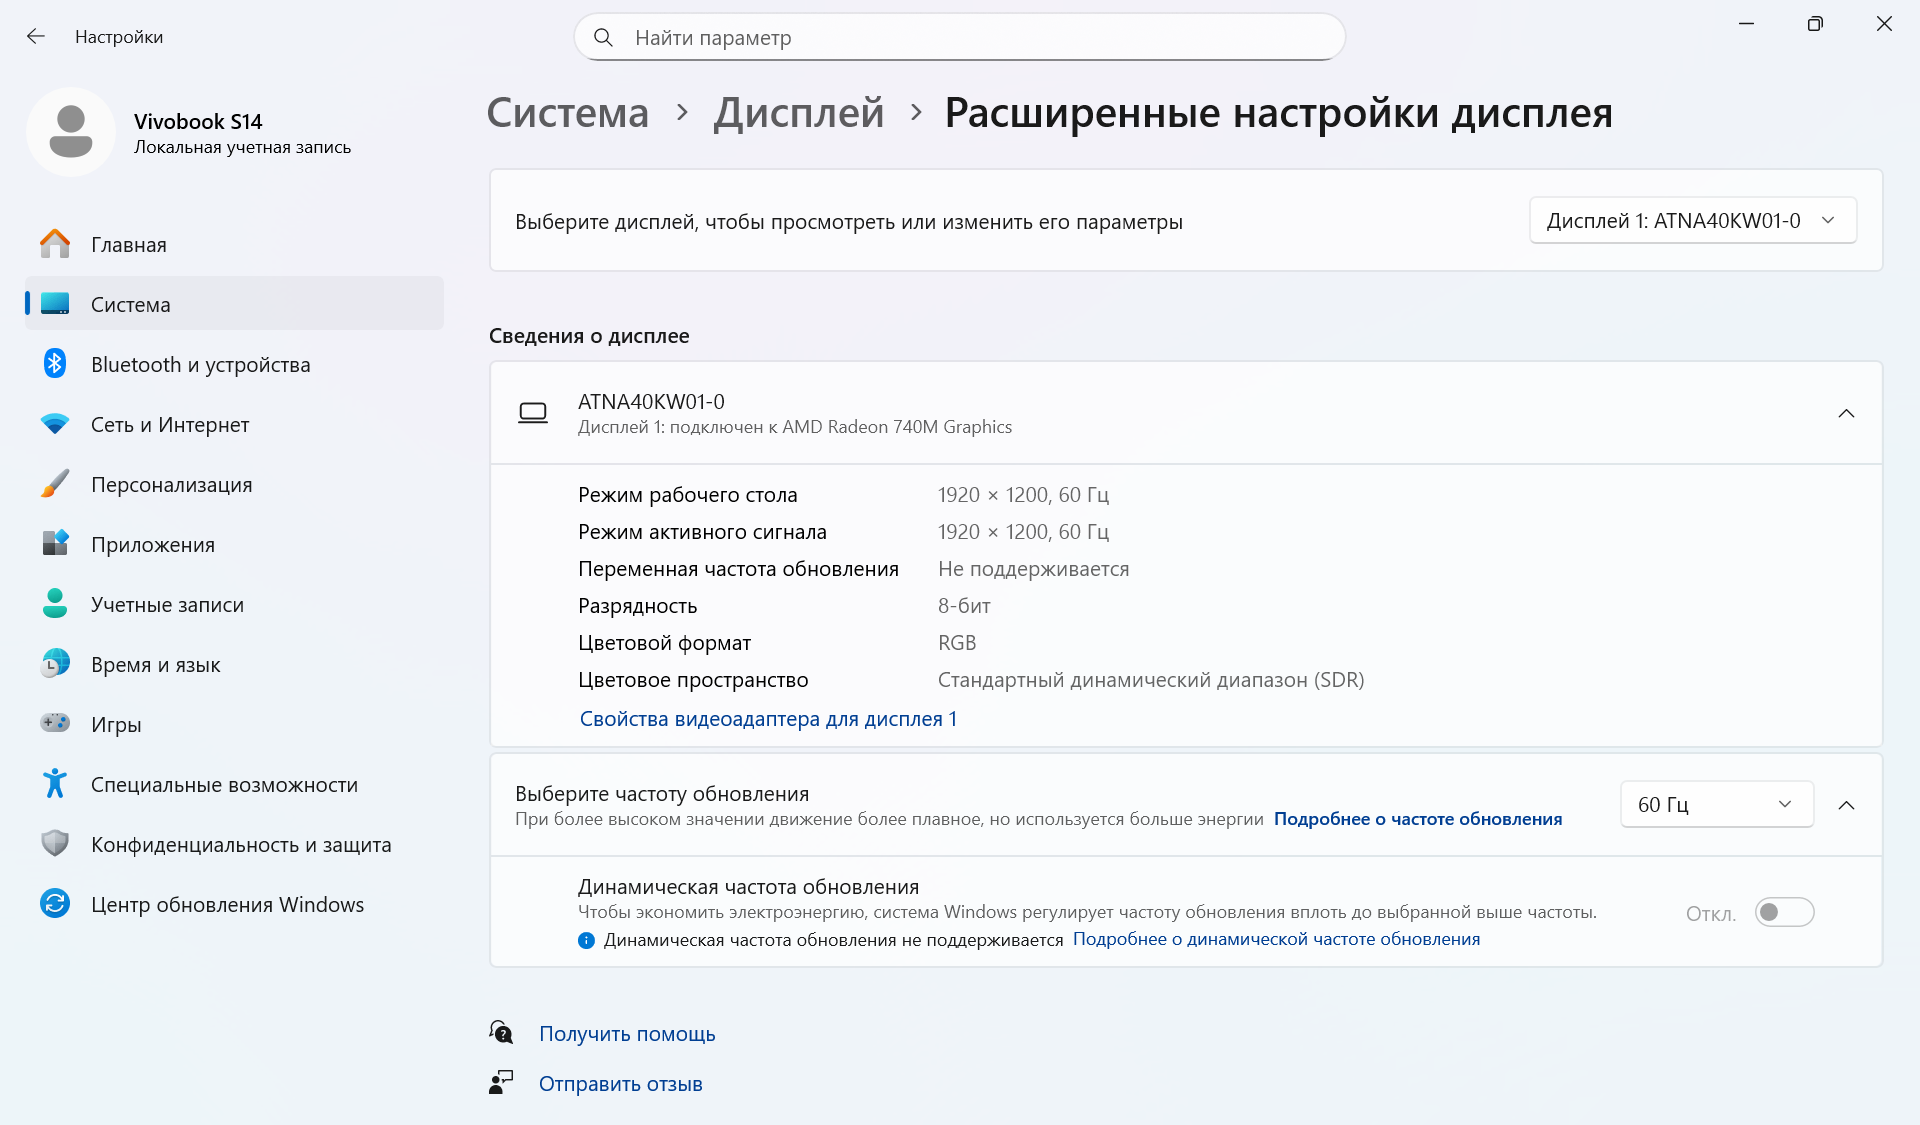
Task: Open the 60 Гц refresh rate dropdown
Action: [x=1717, y=805]
